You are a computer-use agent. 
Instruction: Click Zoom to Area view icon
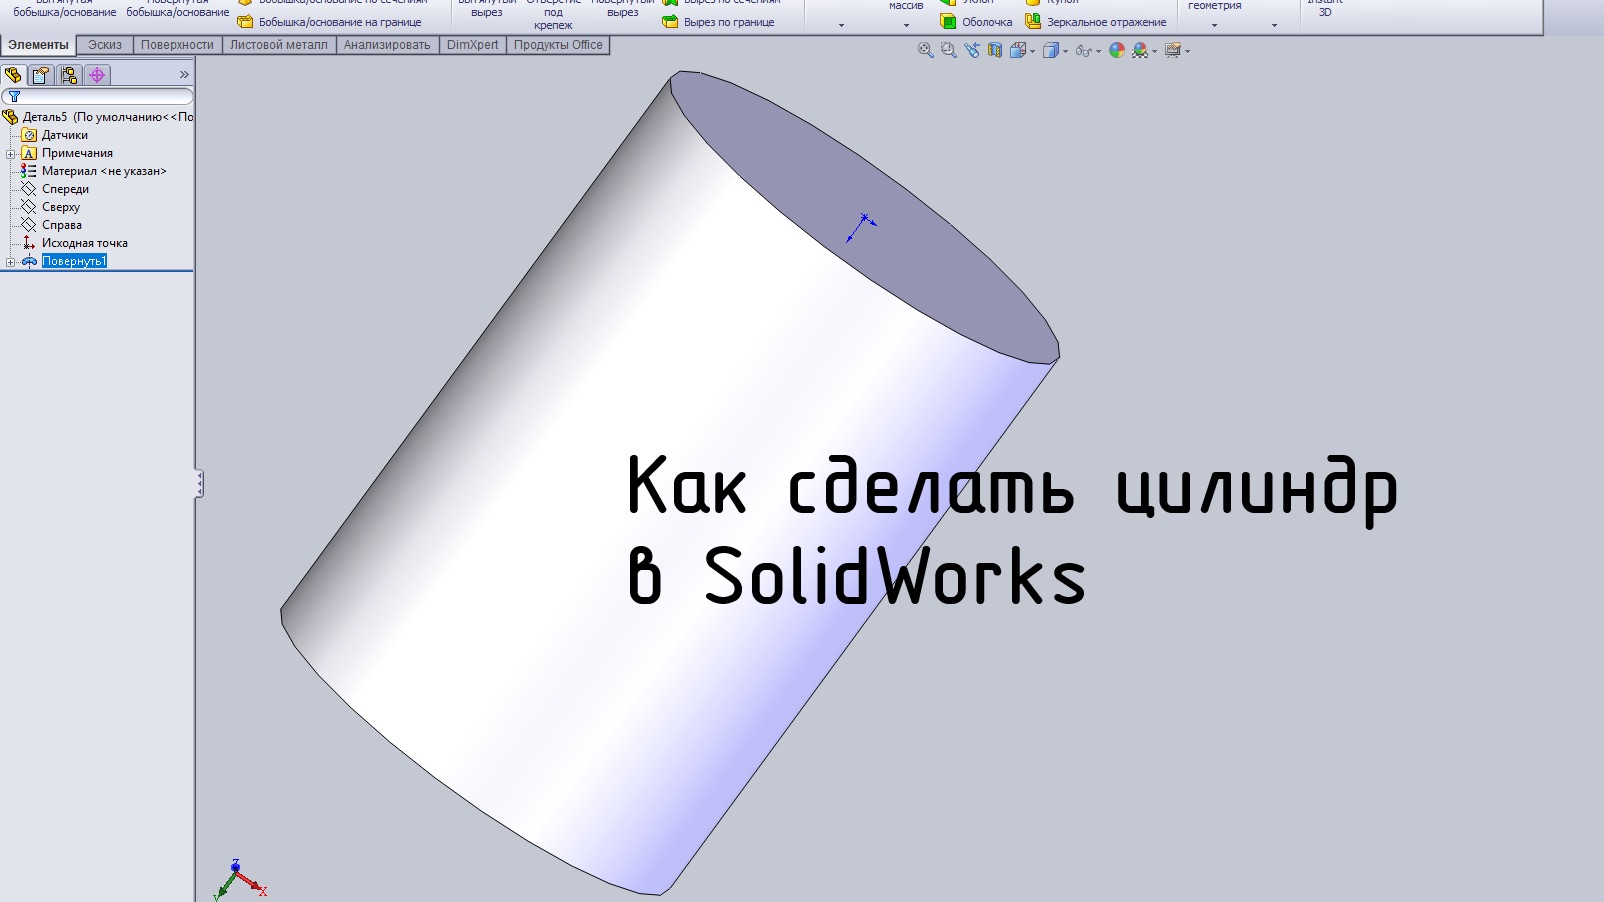(x=949, y=50)
